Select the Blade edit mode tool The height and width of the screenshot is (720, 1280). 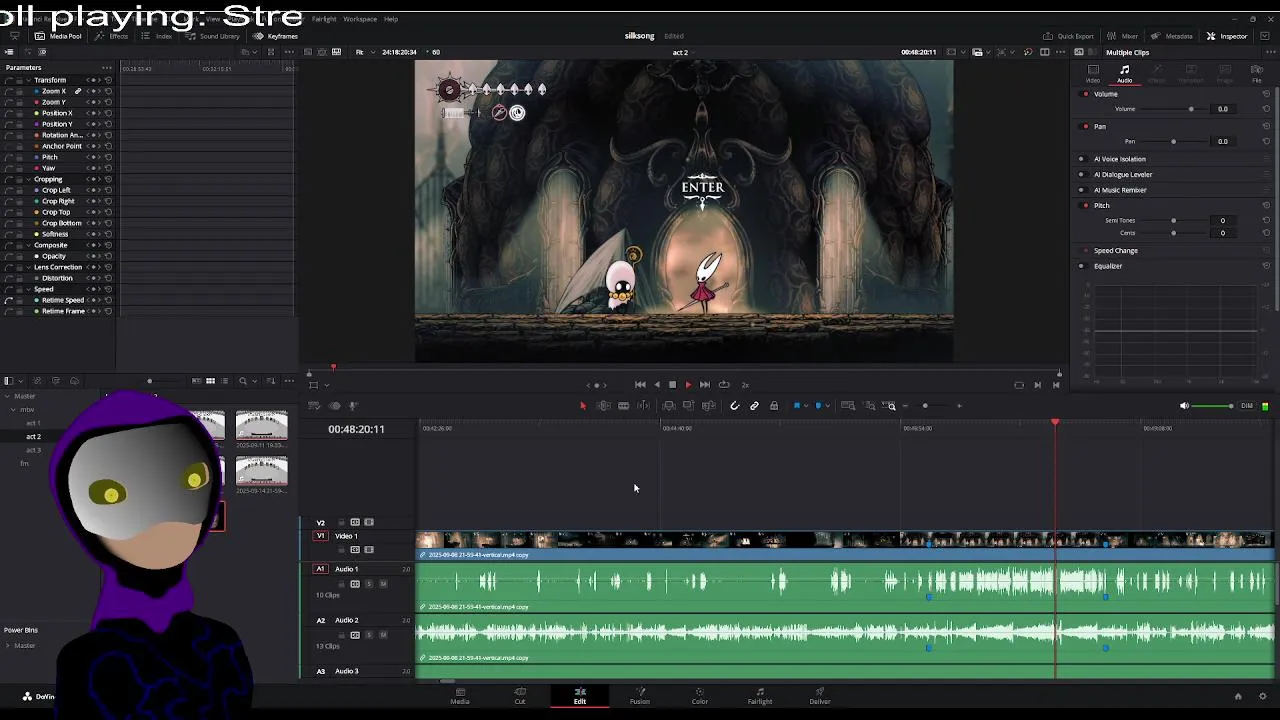point(623,406)
